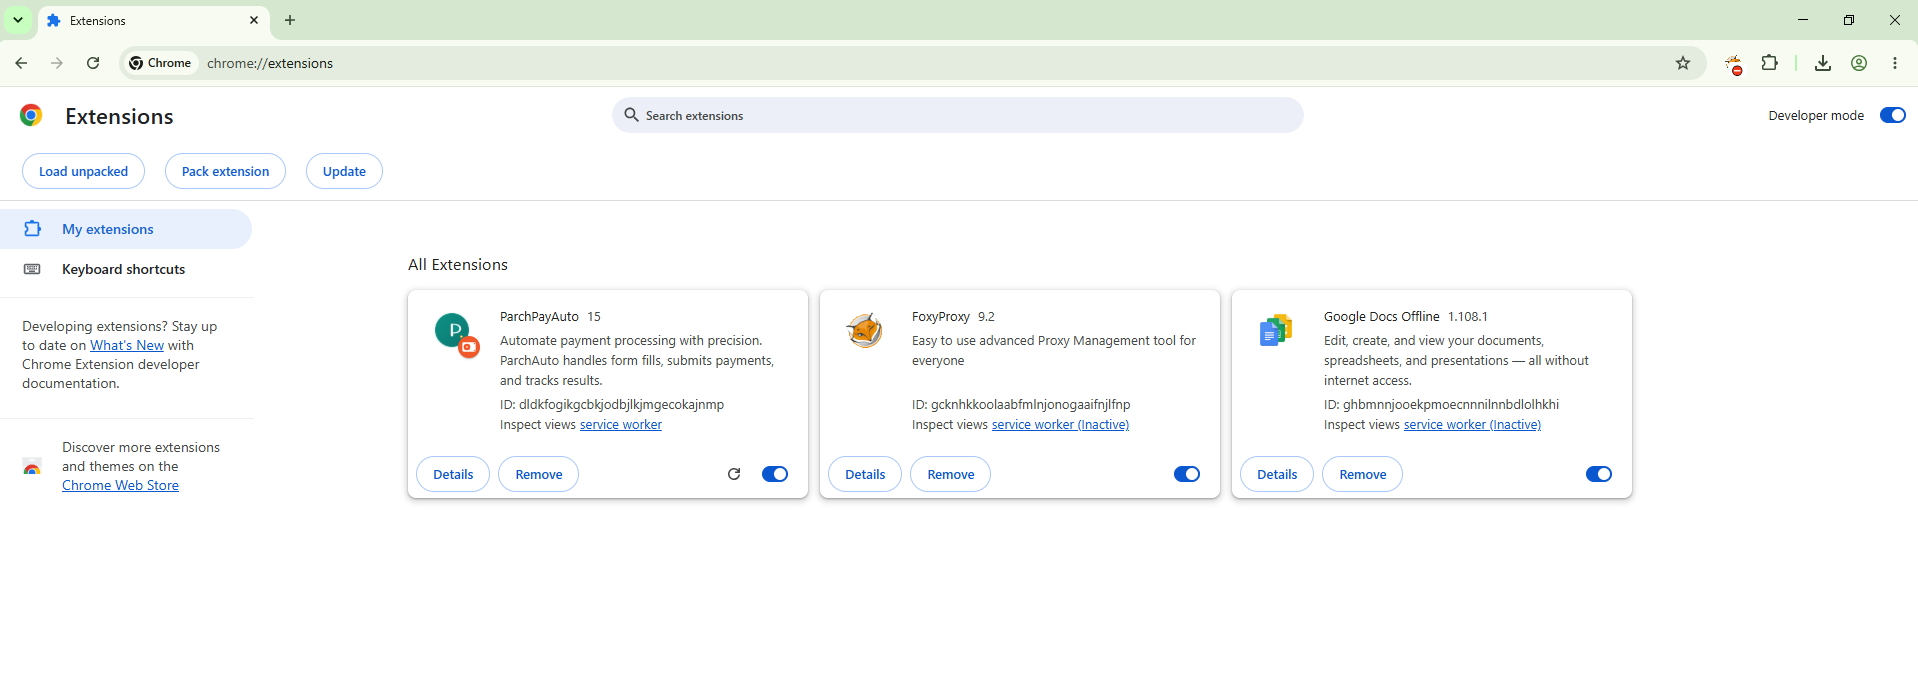Open the Downloads tray icon
Image resolution: width=1918 pixels, height=686 pixels.
pos(1823,63)
